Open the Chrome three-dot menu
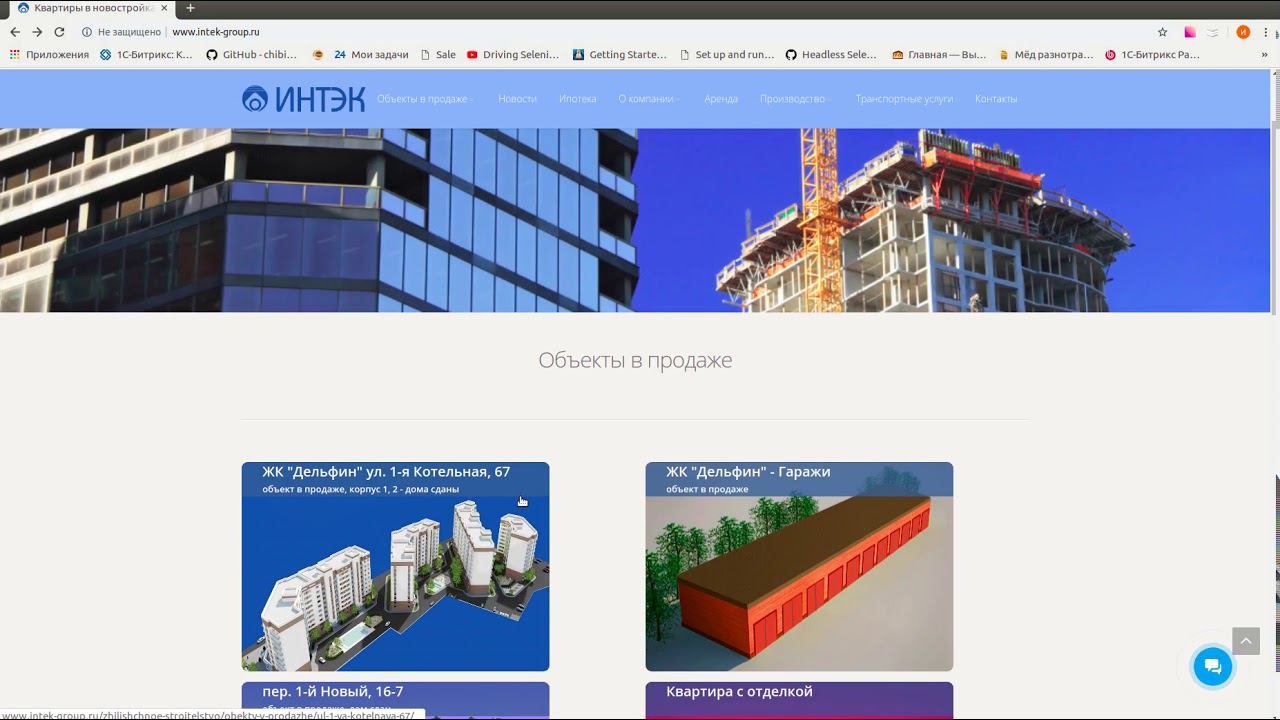Viewport: 1280px width, 720px height. coord(1266,32)
